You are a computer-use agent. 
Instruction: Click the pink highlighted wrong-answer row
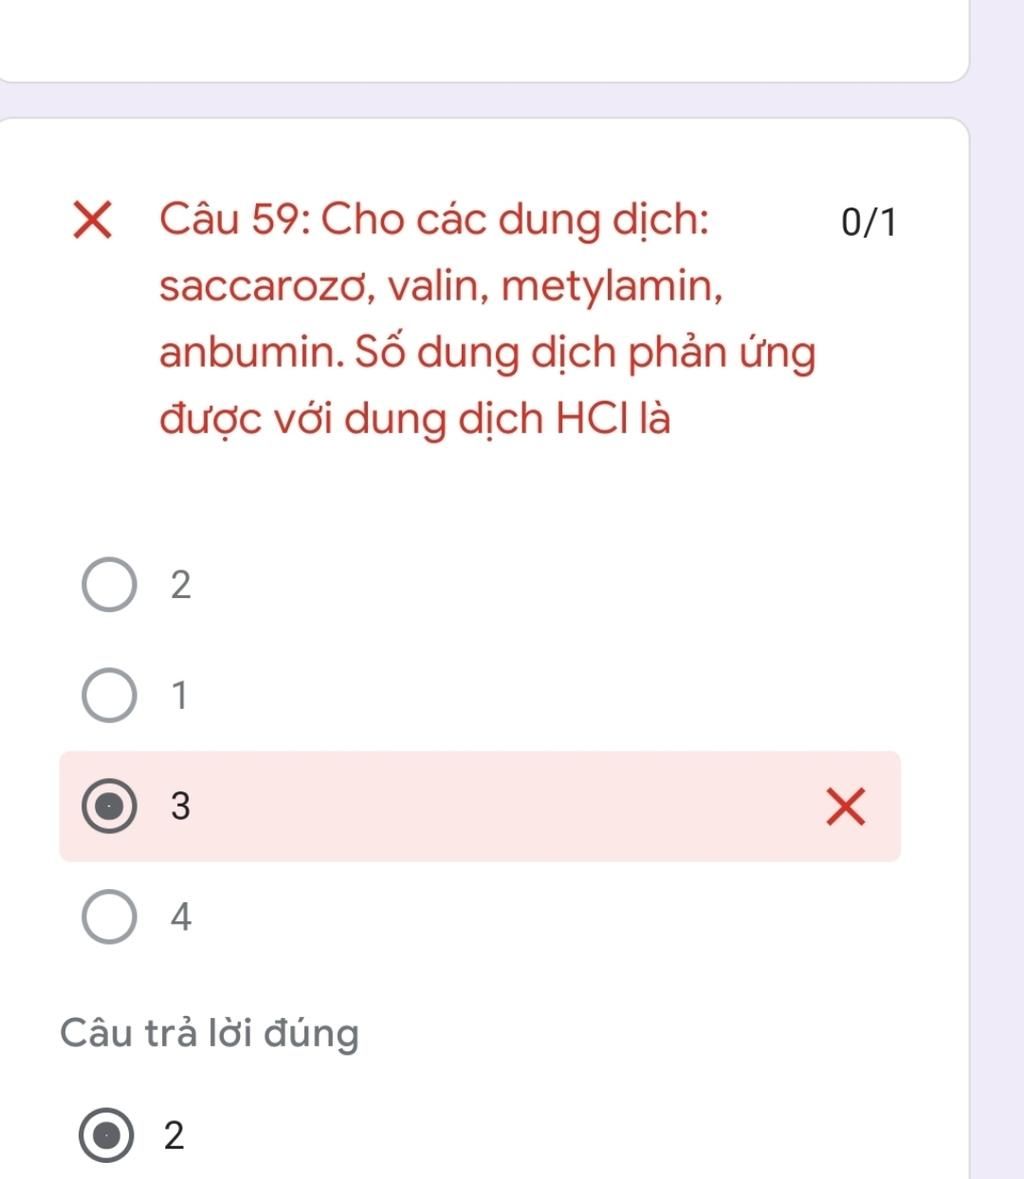[480, 806]
